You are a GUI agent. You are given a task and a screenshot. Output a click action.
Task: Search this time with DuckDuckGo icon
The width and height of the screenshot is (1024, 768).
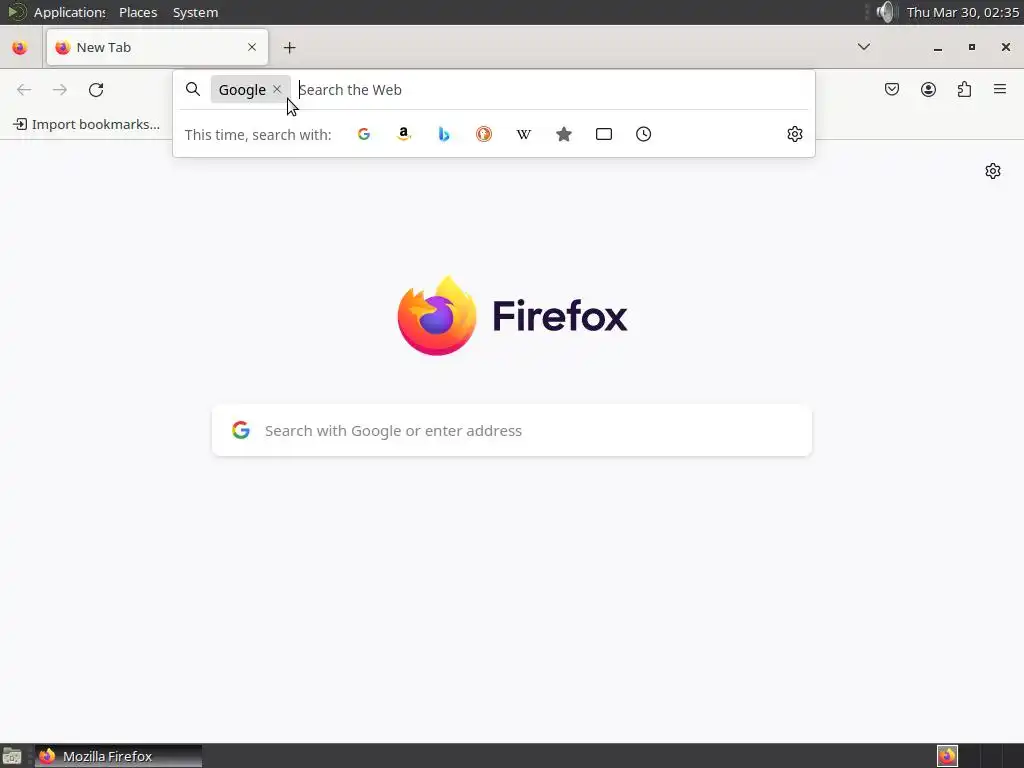pos(484,134)
